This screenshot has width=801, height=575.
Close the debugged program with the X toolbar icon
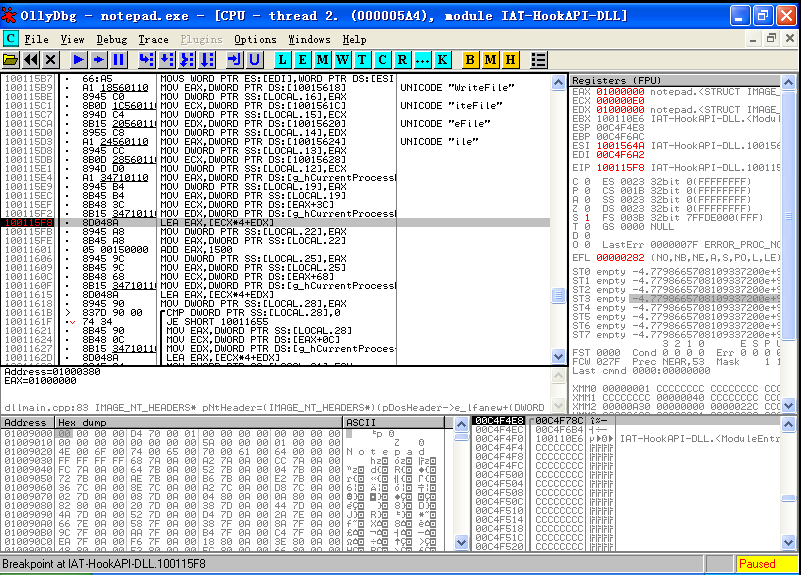coord(51,60)
